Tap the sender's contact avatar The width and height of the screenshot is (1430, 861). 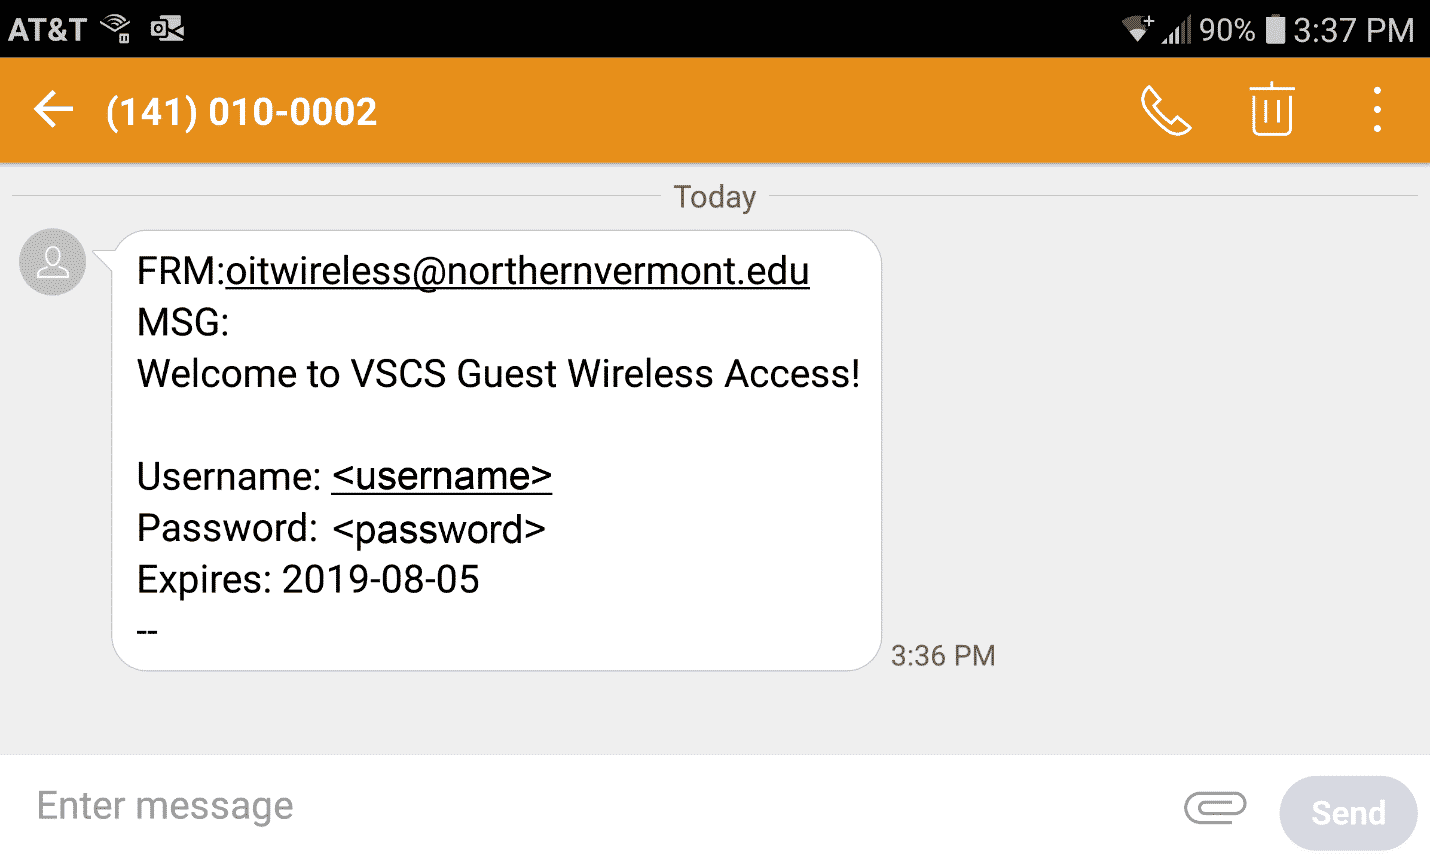53,262
